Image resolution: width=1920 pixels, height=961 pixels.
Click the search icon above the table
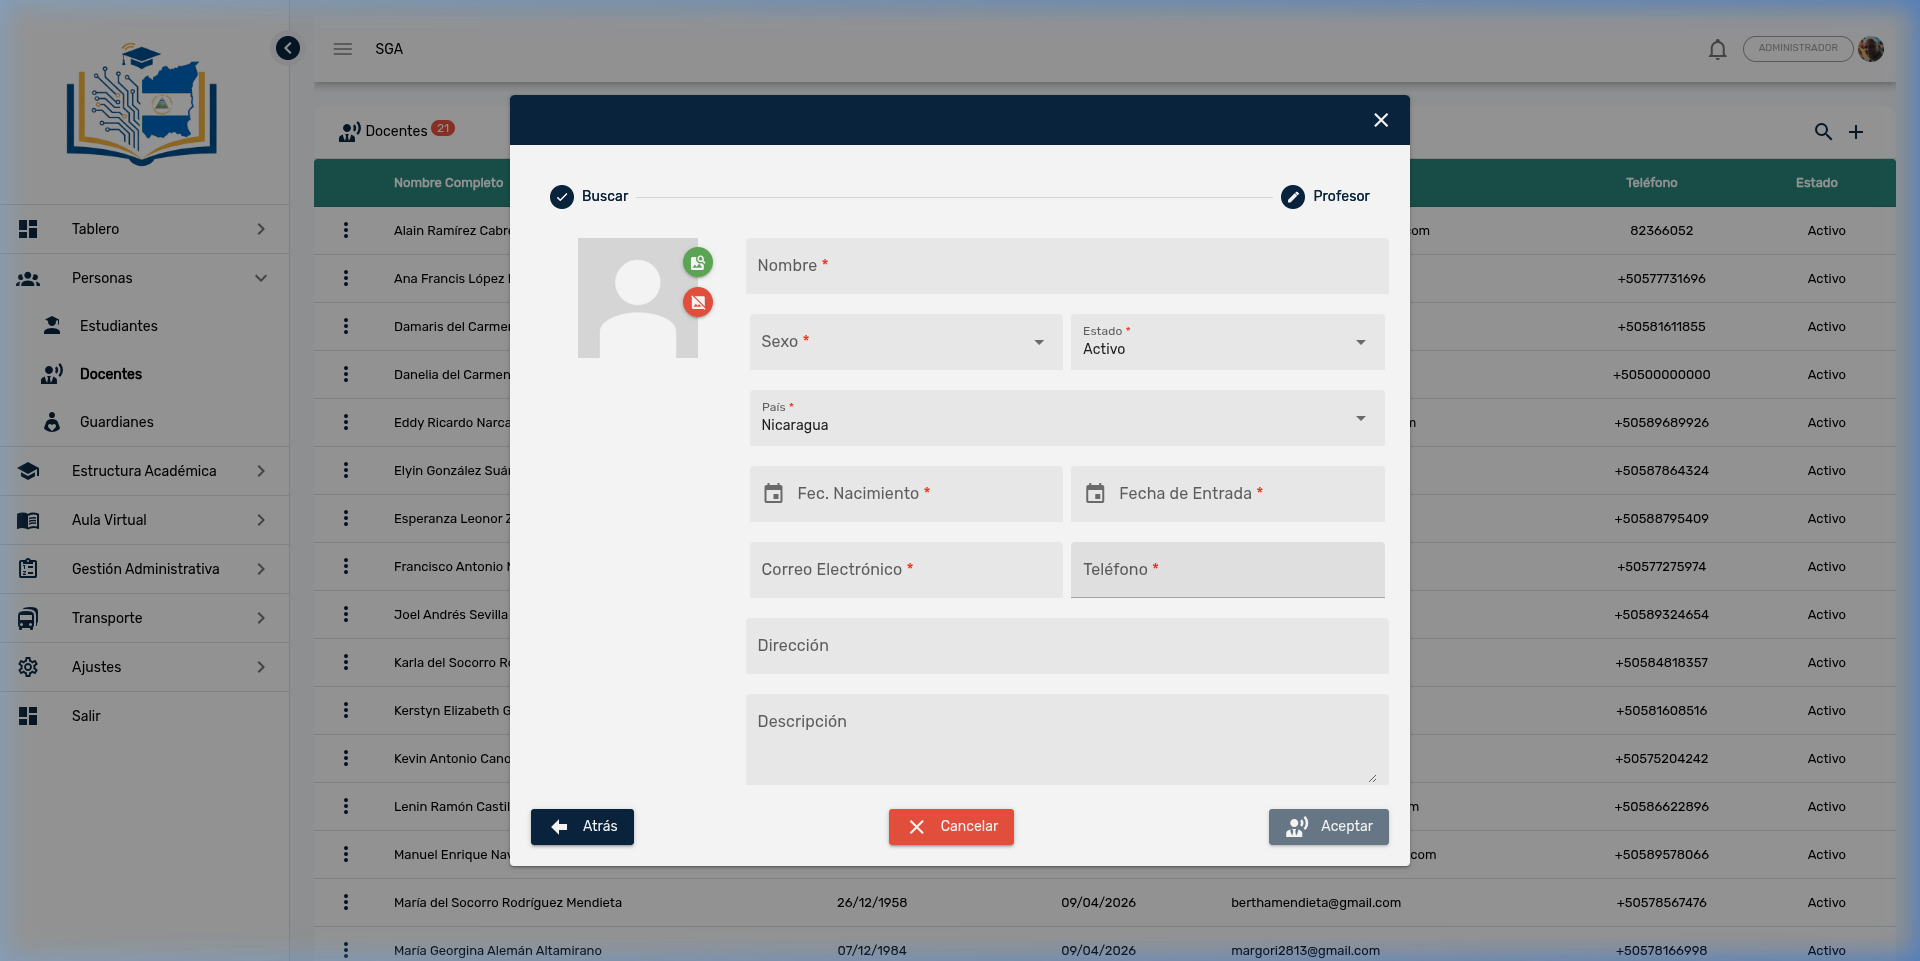coord(1823,132)
